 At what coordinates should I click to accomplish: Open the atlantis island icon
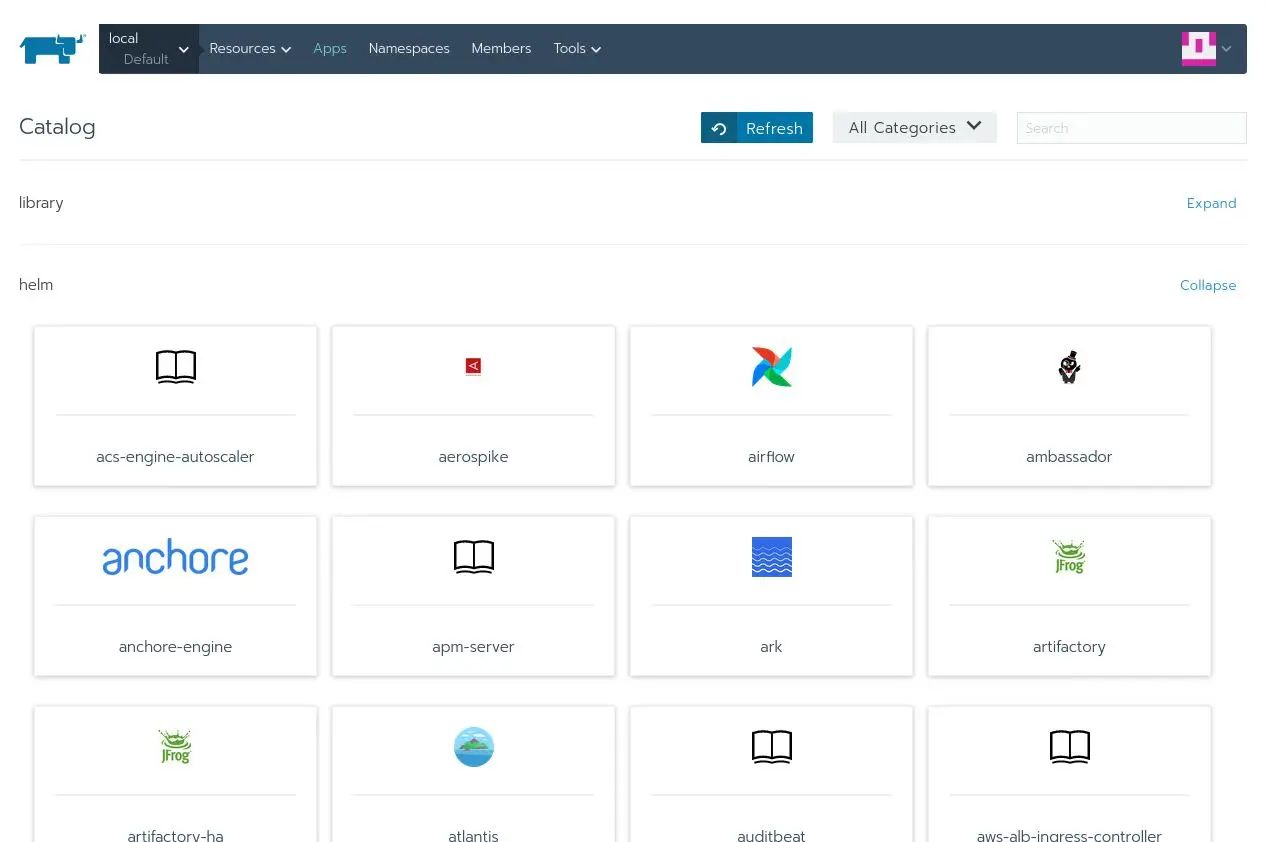pyautogui.click(x=474, y=747)
